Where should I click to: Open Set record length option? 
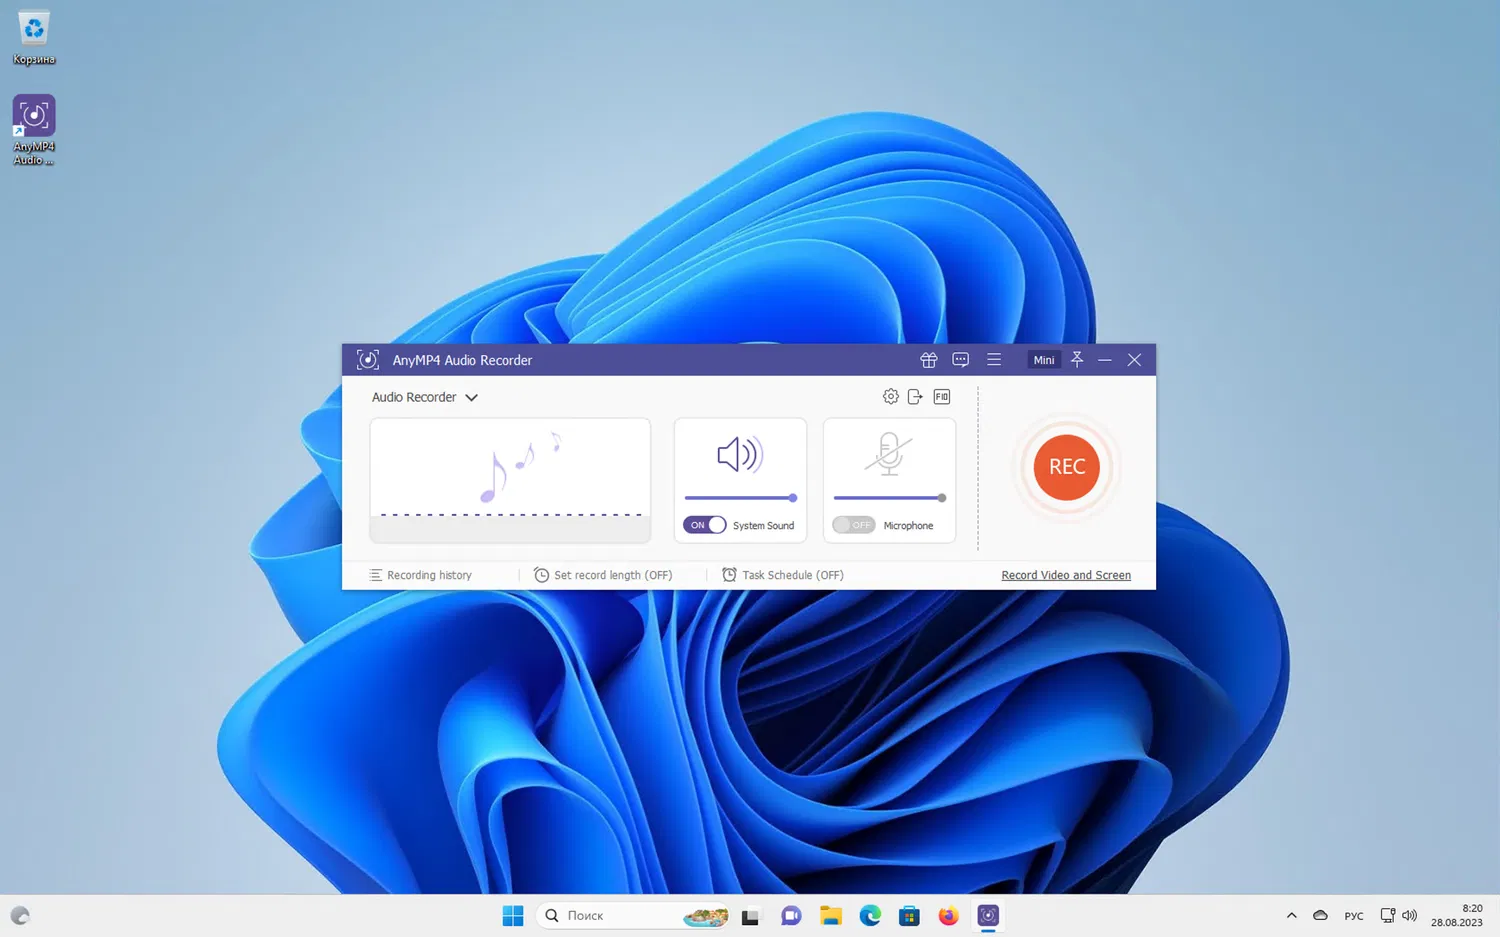[x=603, y=575]
